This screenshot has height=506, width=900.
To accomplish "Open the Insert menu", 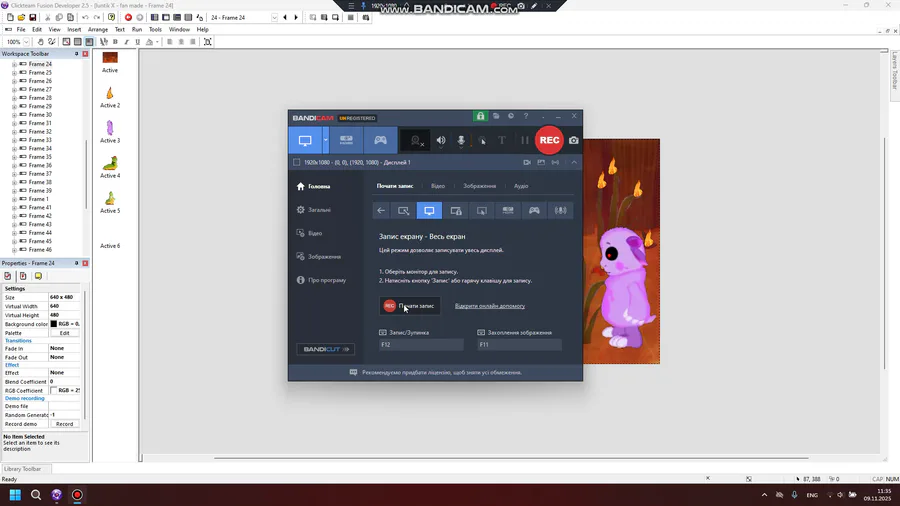I will tap(74, 29).
